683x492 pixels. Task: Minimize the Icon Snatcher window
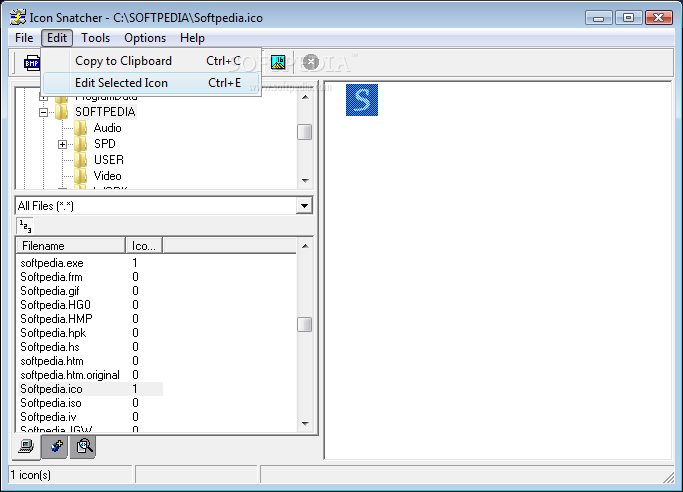click(x=599, y=18)
